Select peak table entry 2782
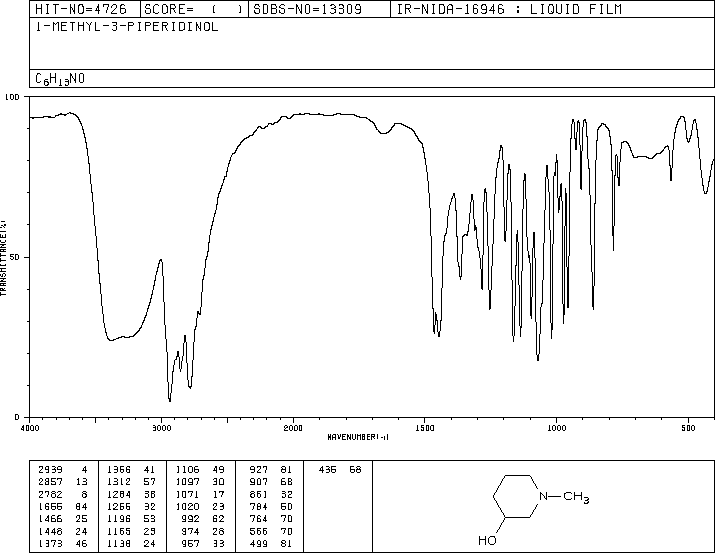Screen dimensions: 715x553 pyautogui.click(x=51, y=494)
